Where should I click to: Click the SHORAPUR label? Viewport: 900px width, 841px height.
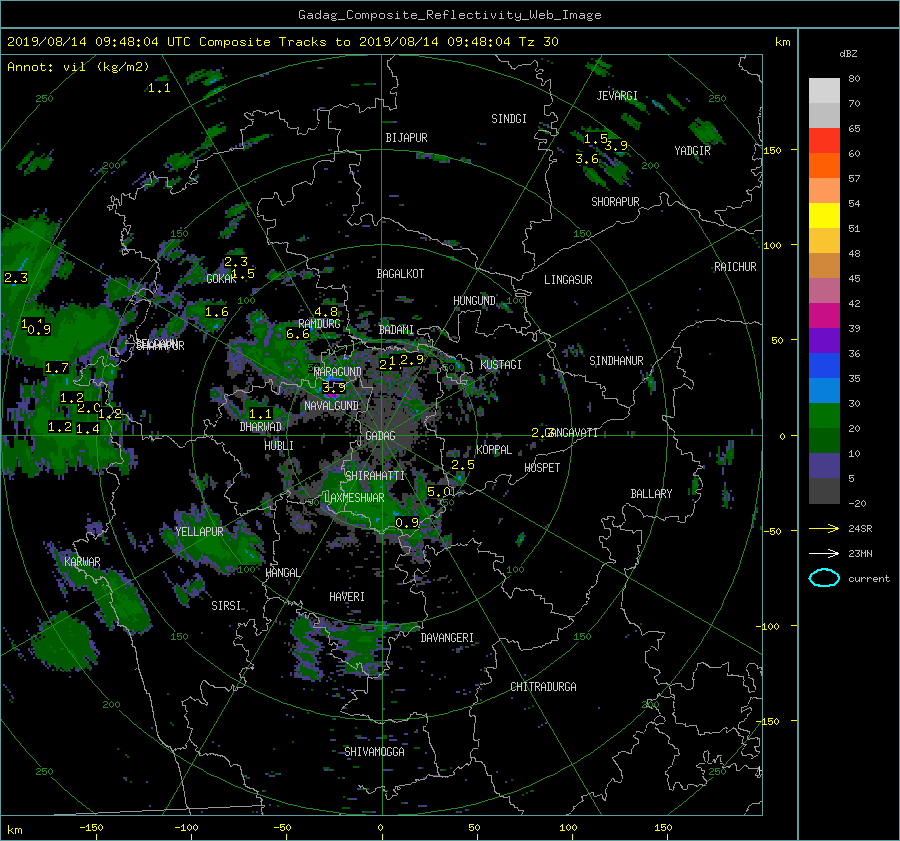[x=615, y=202]
